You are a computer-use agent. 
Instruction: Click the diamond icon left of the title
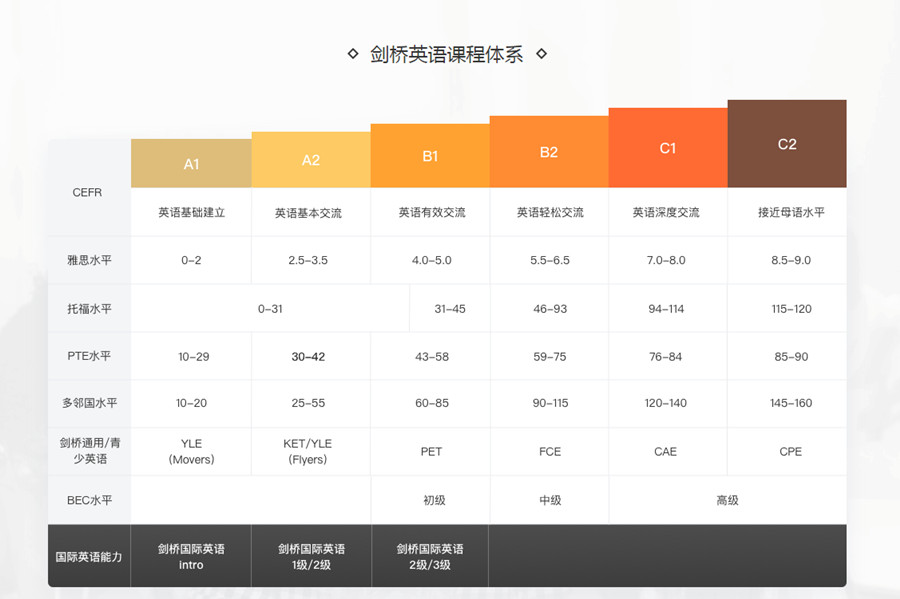pos(352,54)
